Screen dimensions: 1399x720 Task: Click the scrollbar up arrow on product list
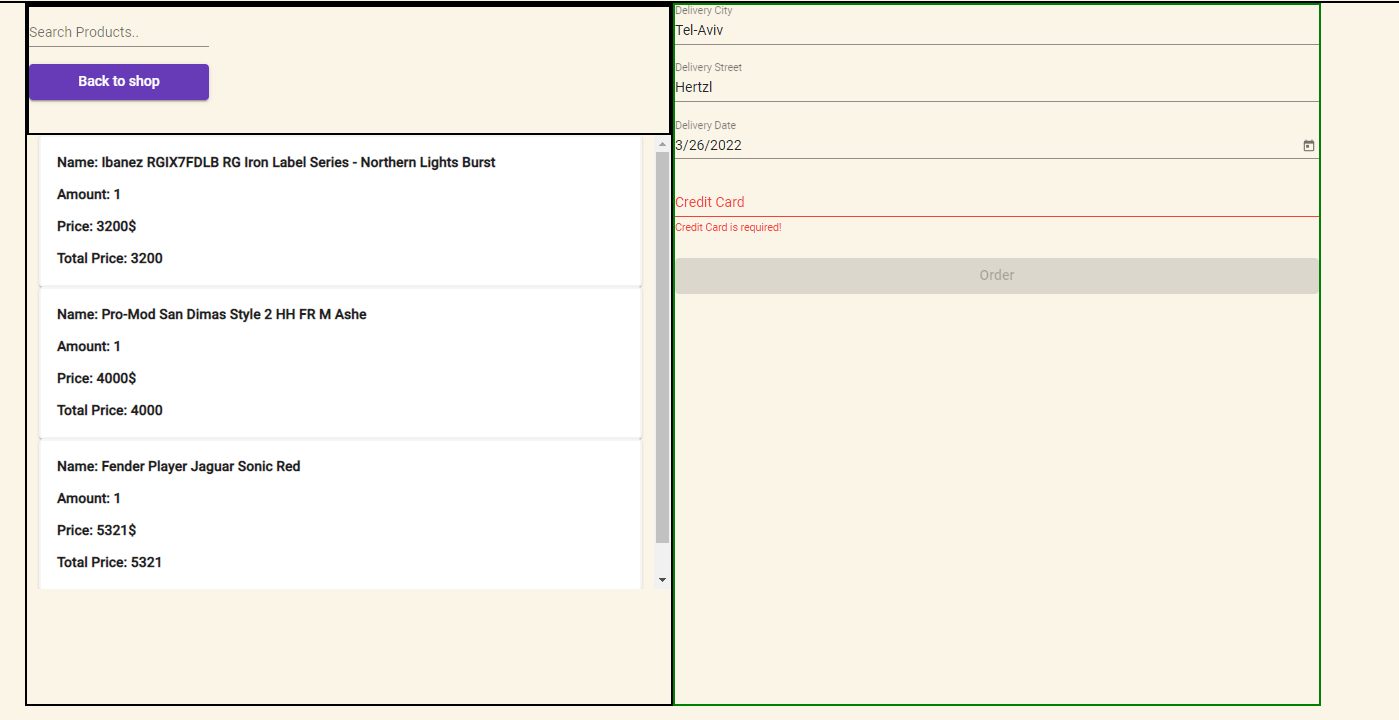[x=661, y=142]
